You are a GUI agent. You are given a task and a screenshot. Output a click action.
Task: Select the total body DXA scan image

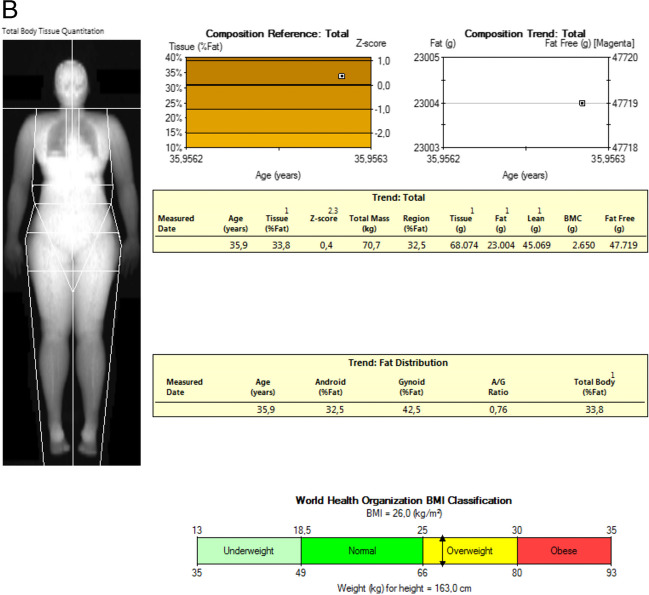[72, 253]
